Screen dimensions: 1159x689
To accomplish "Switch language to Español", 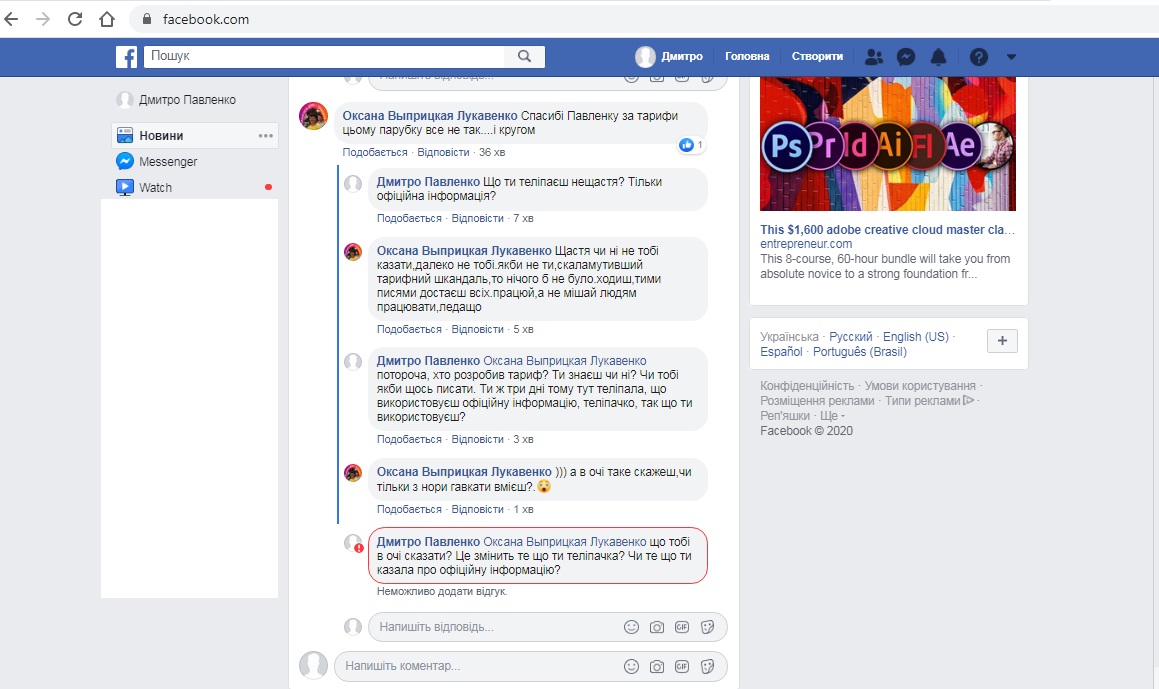I will pyautogui.click(x=781, y=352).
